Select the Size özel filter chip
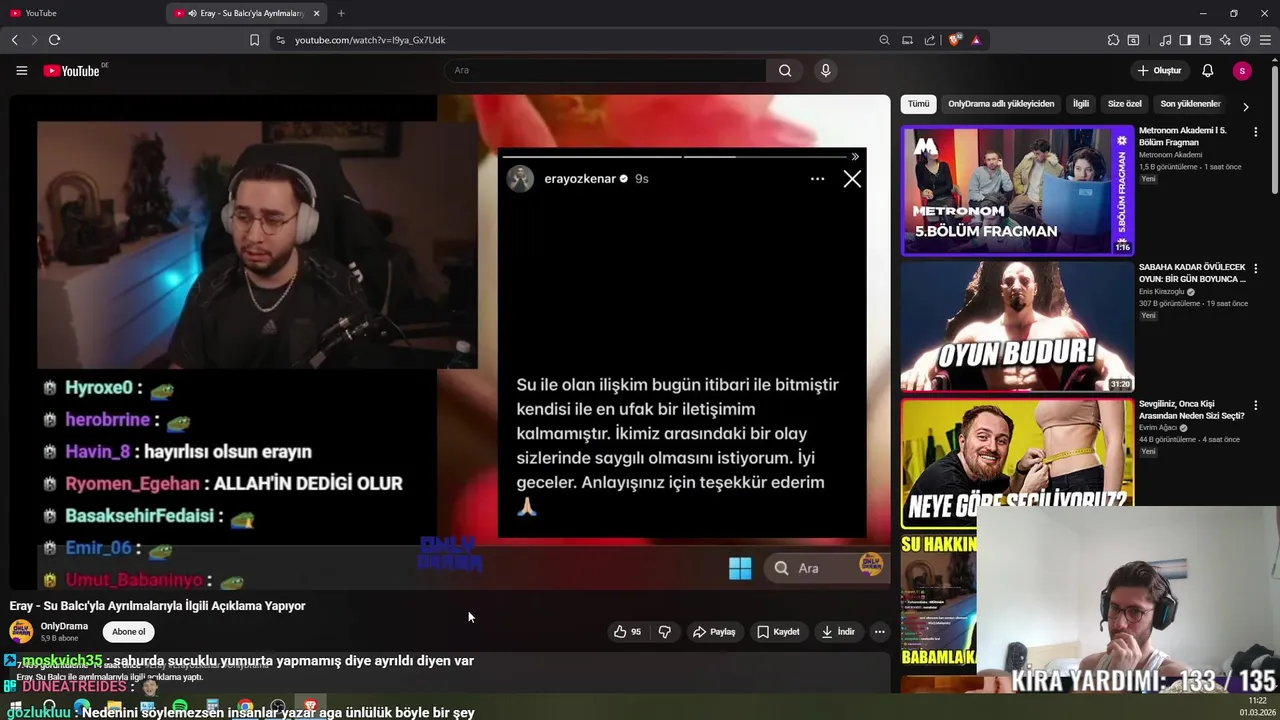 coord(1124,104)
